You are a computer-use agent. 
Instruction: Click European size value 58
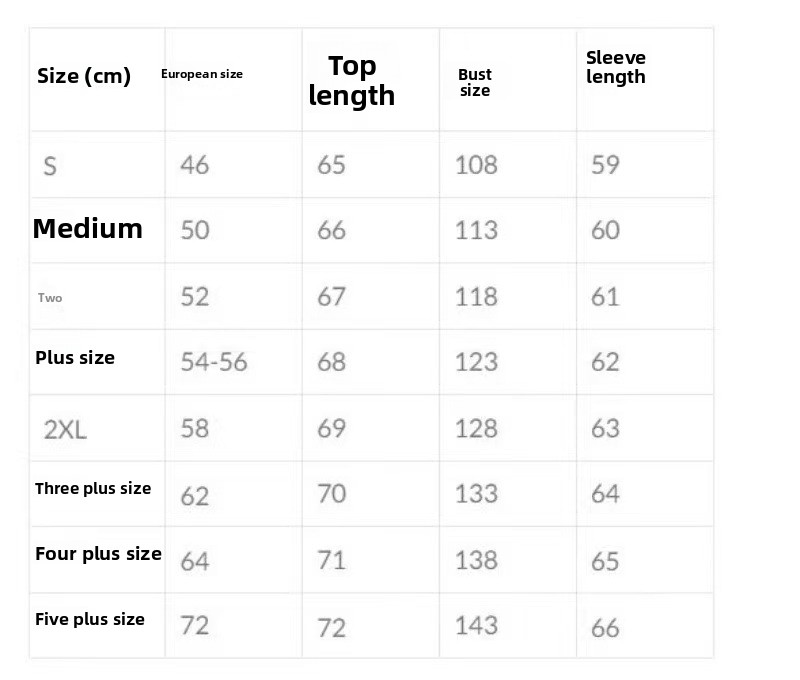click(x=194, y=428)
